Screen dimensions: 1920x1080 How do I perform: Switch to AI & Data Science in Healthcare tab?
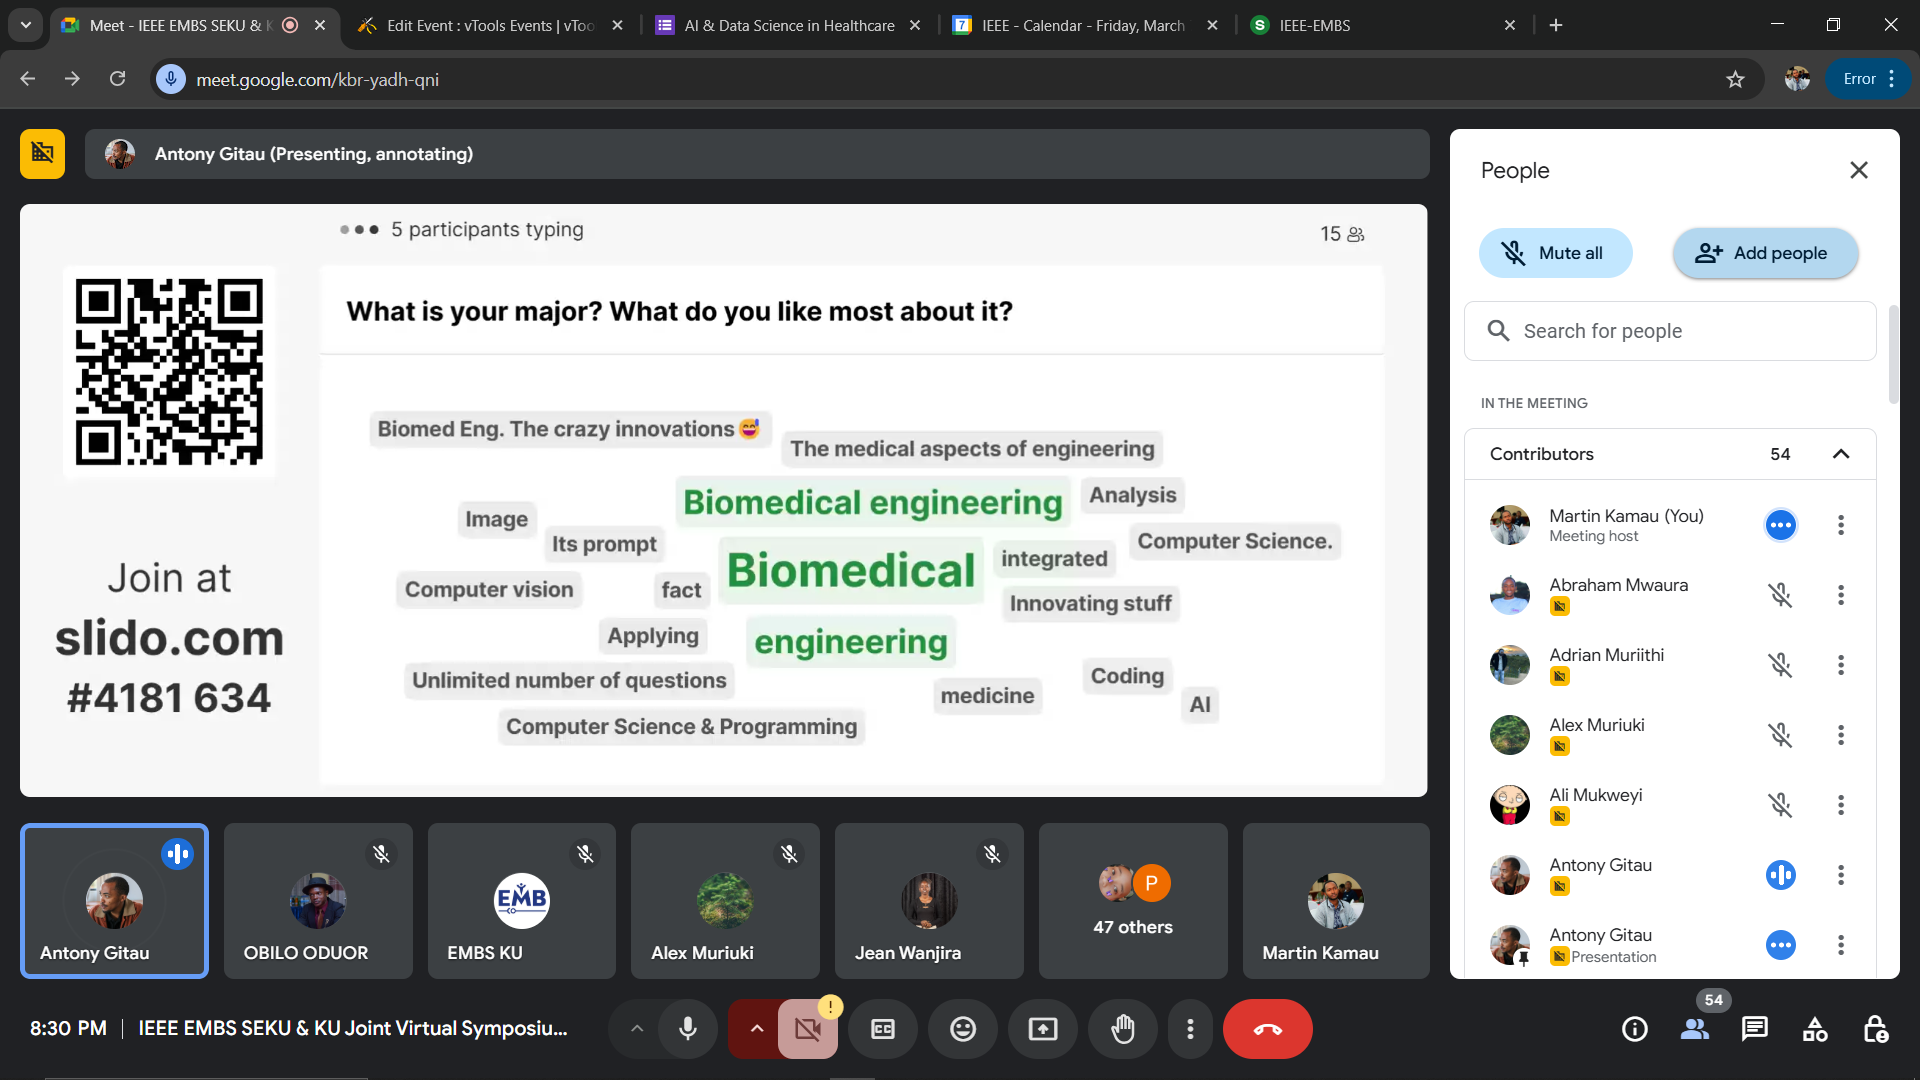pyautogui.click(x=789, y=25)
